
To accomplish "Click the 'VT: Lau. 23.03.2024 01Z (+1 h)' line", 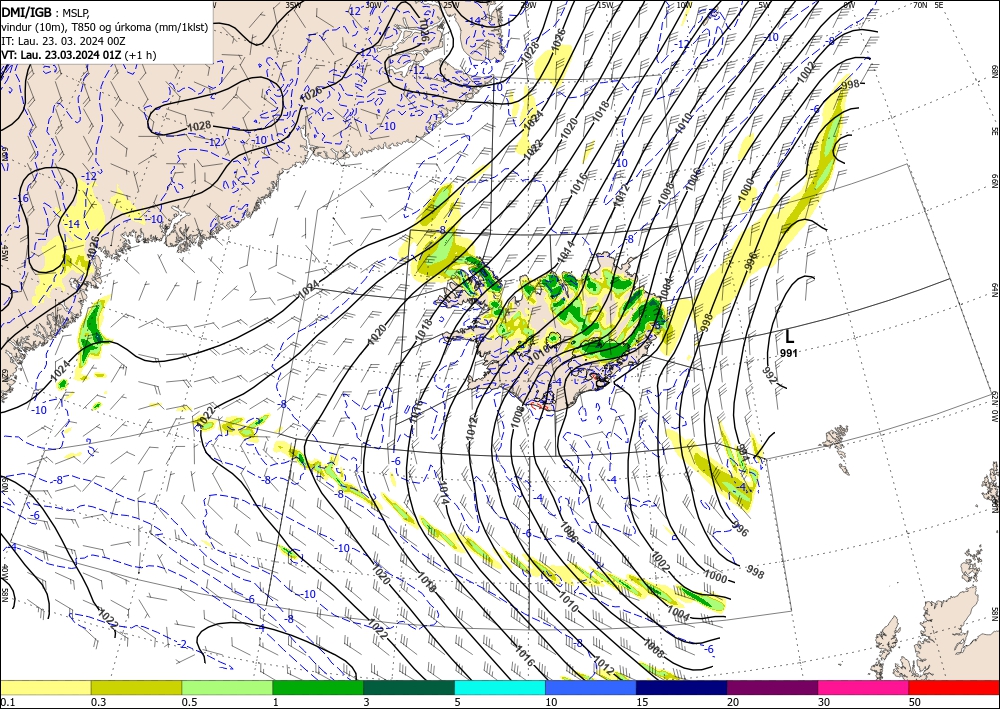I will tap(79, 55).
